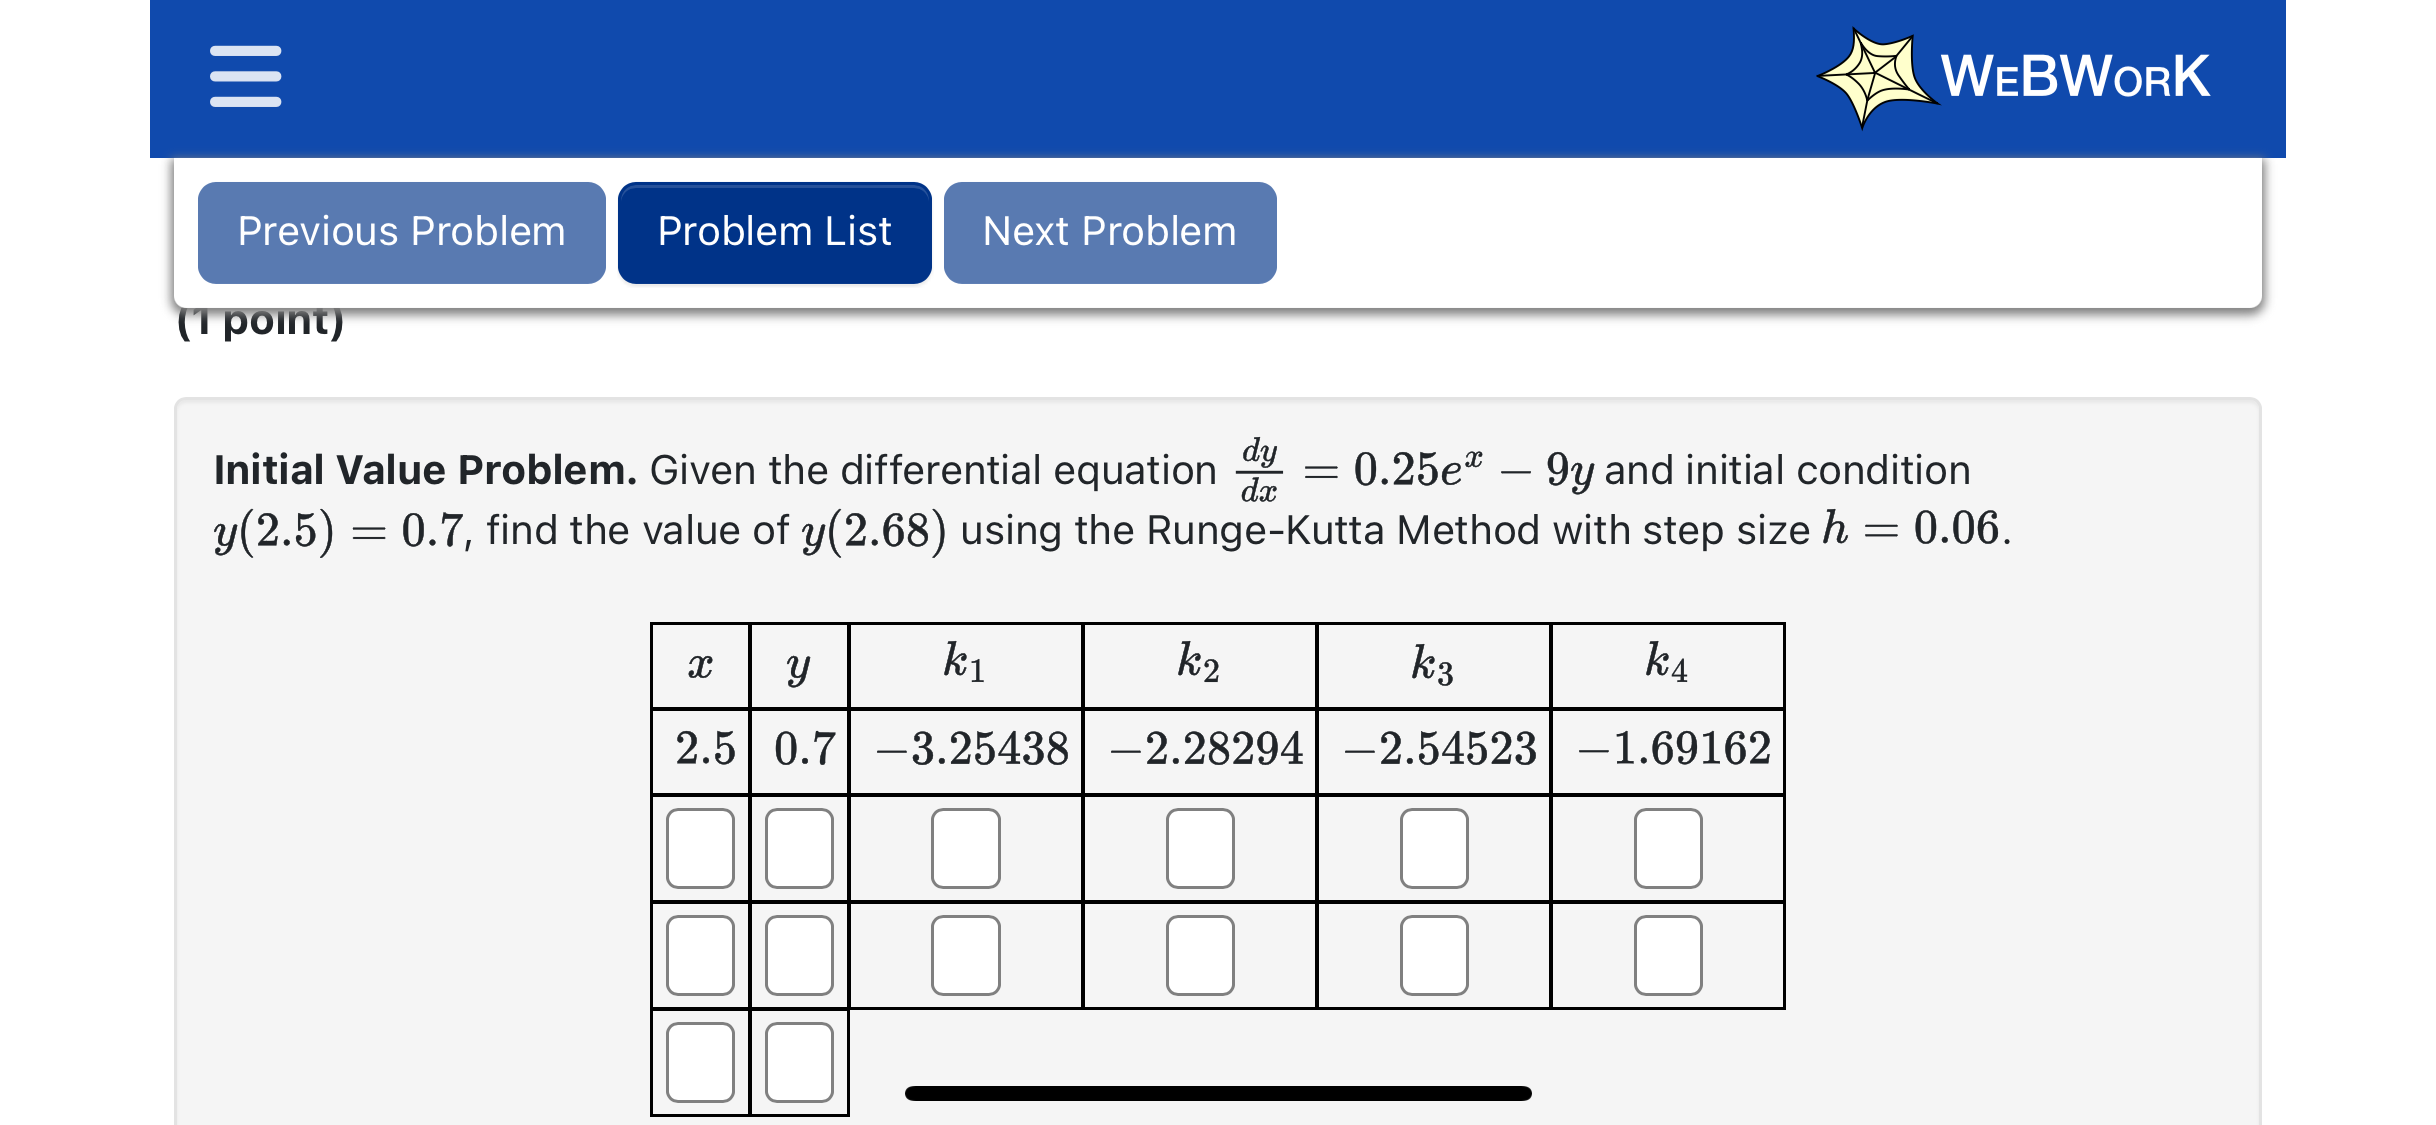The height and width of the screenshot is (1125, 2436).
Task: Select the k2 input box in the third row
Action: coord(1199,957)
